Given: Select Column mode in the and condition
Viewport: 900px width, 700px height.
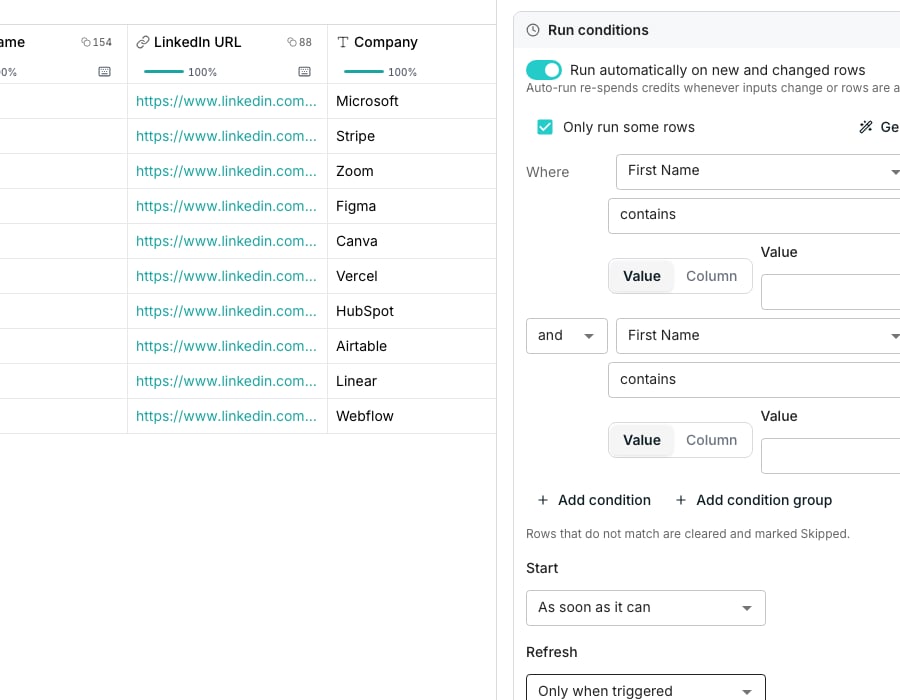Looking at the screenshot, I should pos(712,440).
